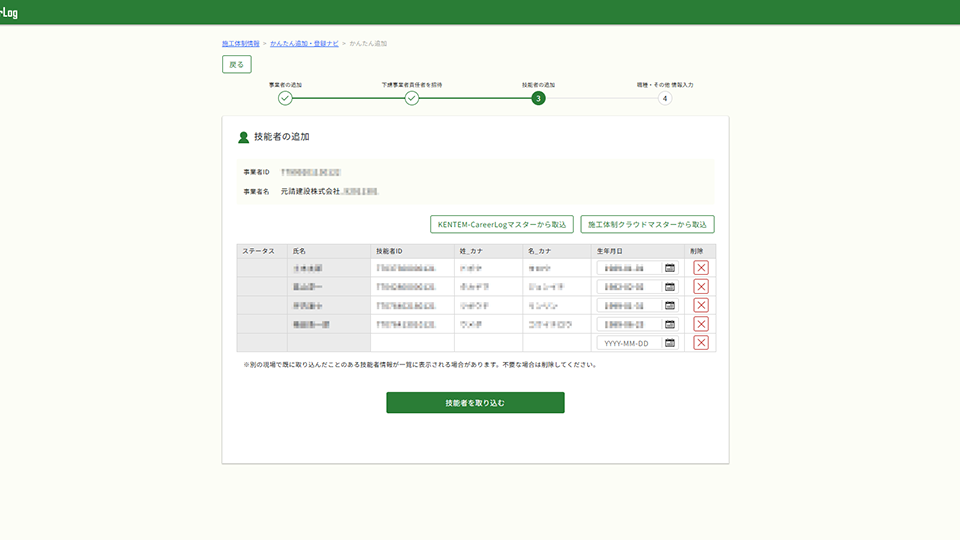Image resolution: width=960 pixels, height=540 pixels.
Task: Select step 4 circle in progress bar
Action: point(665,99)
